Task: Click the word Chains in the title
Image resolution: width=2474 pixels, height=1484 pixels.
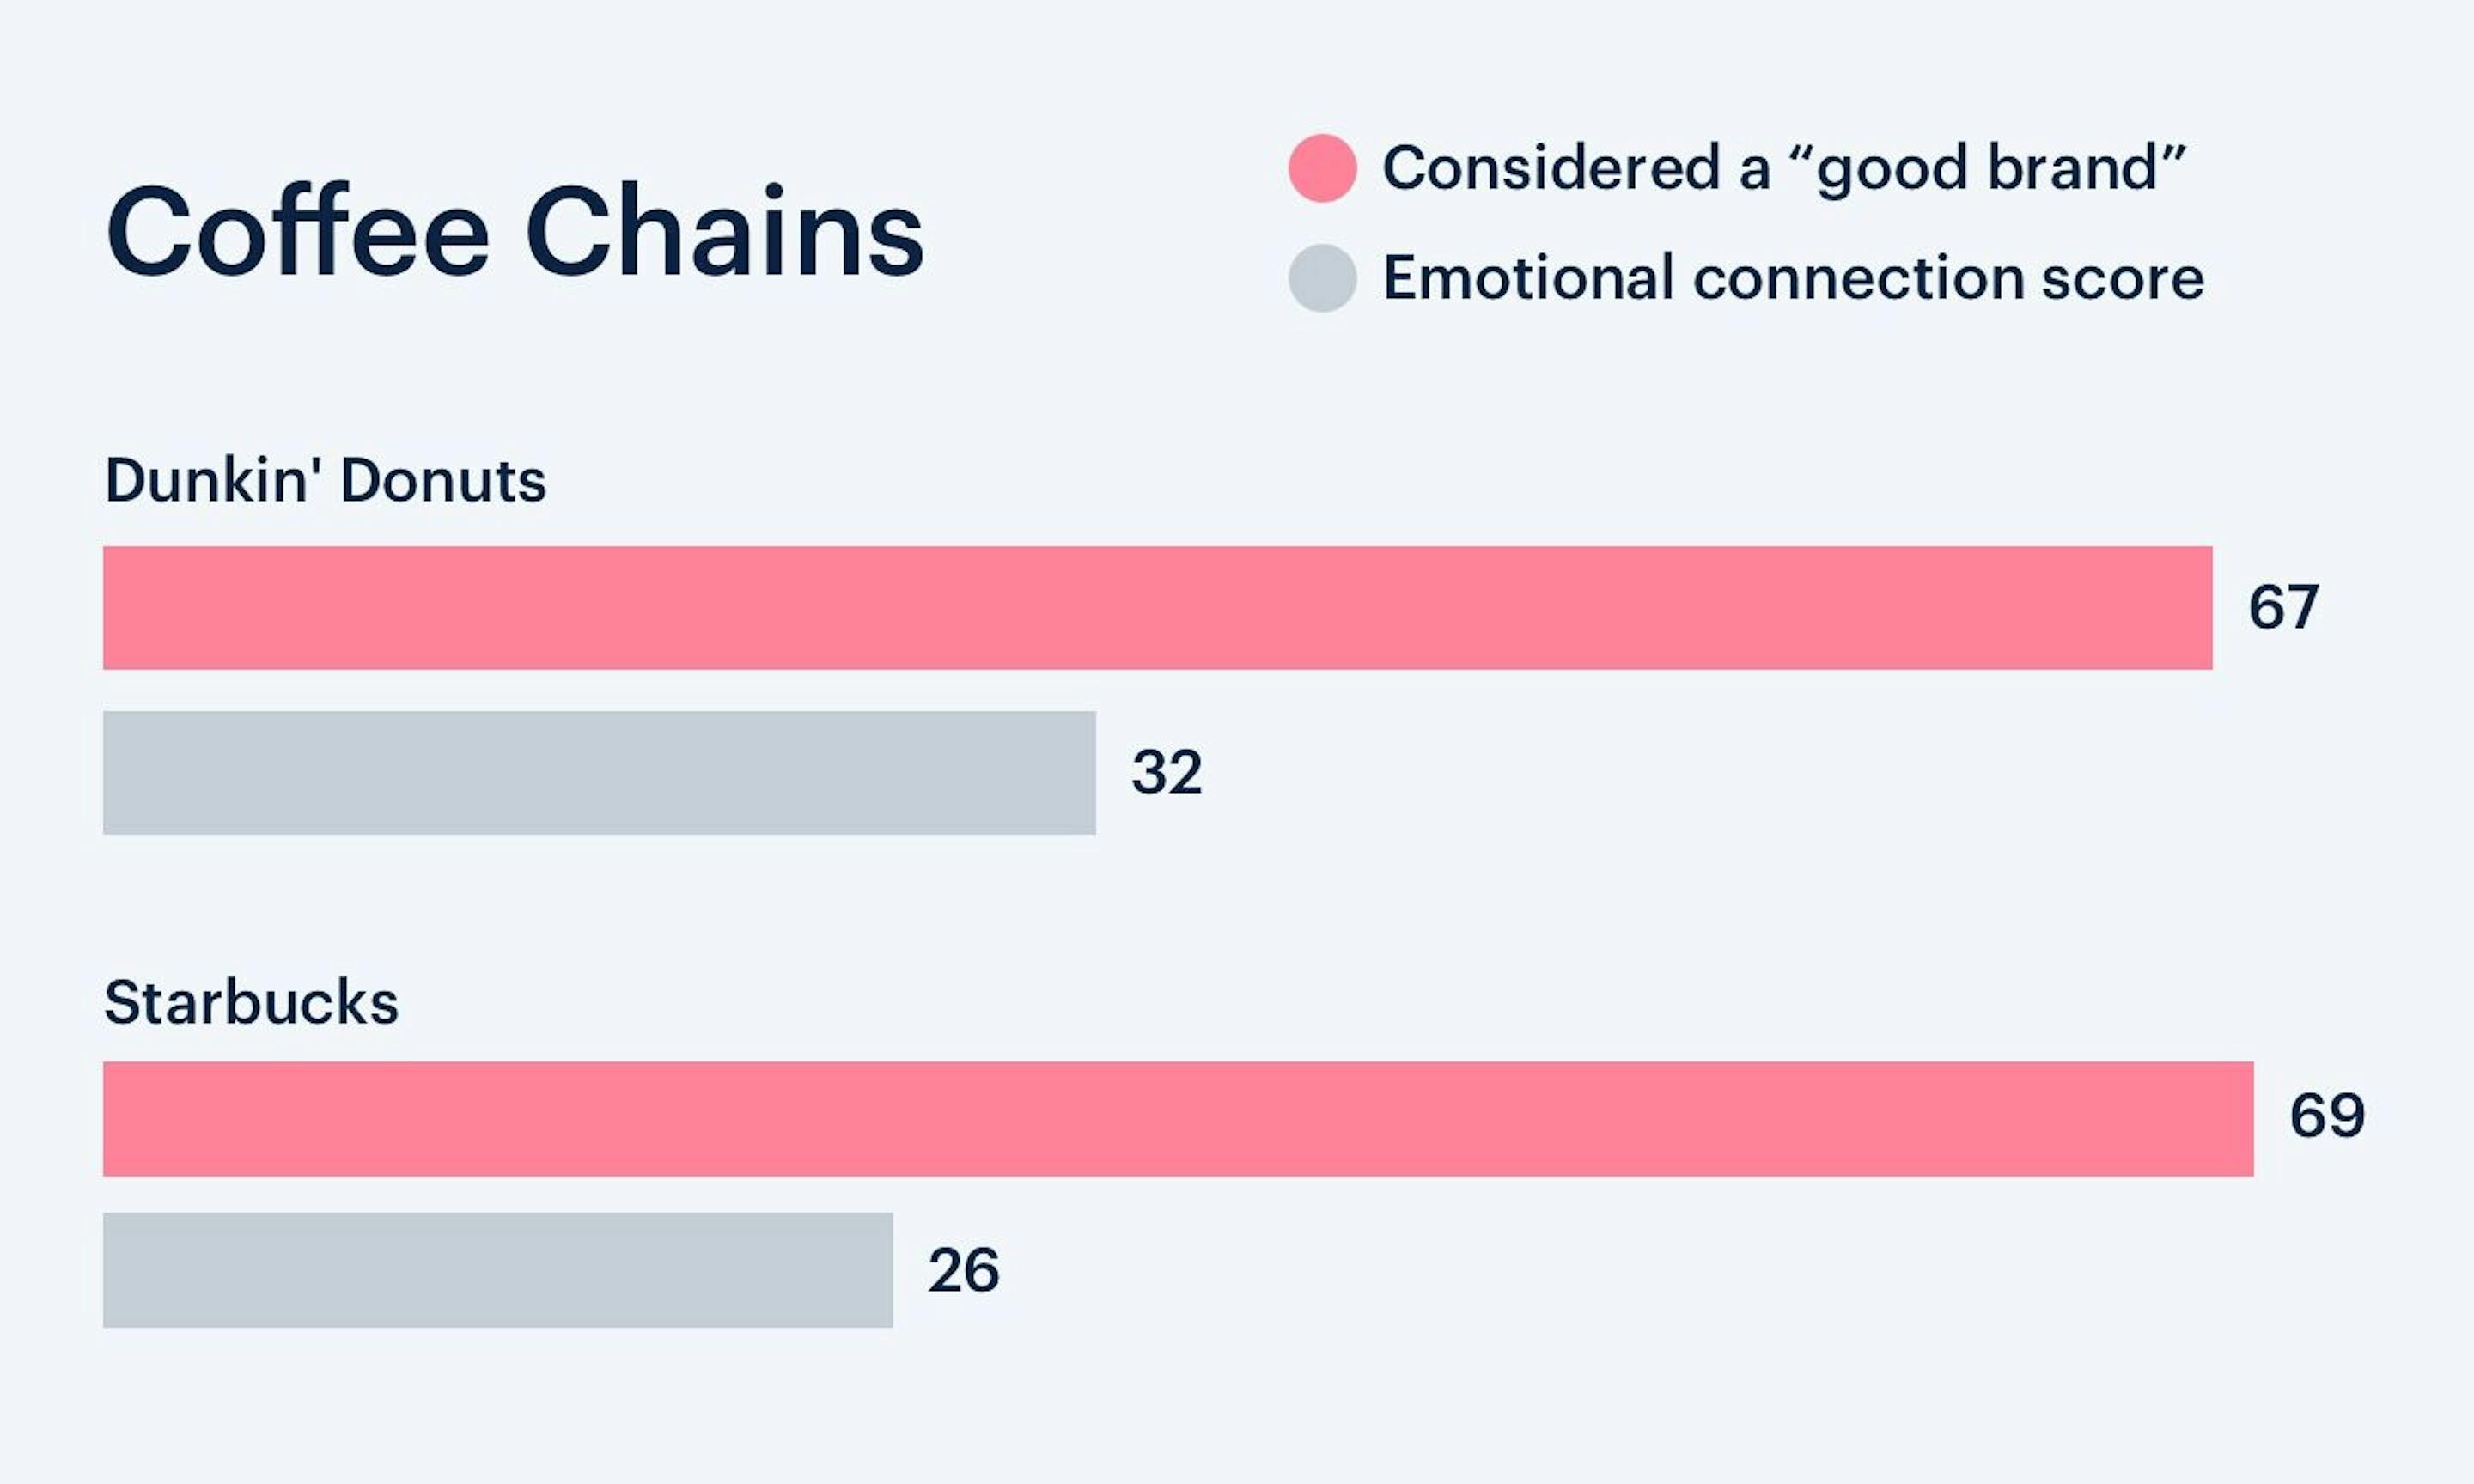Action: 725,231
